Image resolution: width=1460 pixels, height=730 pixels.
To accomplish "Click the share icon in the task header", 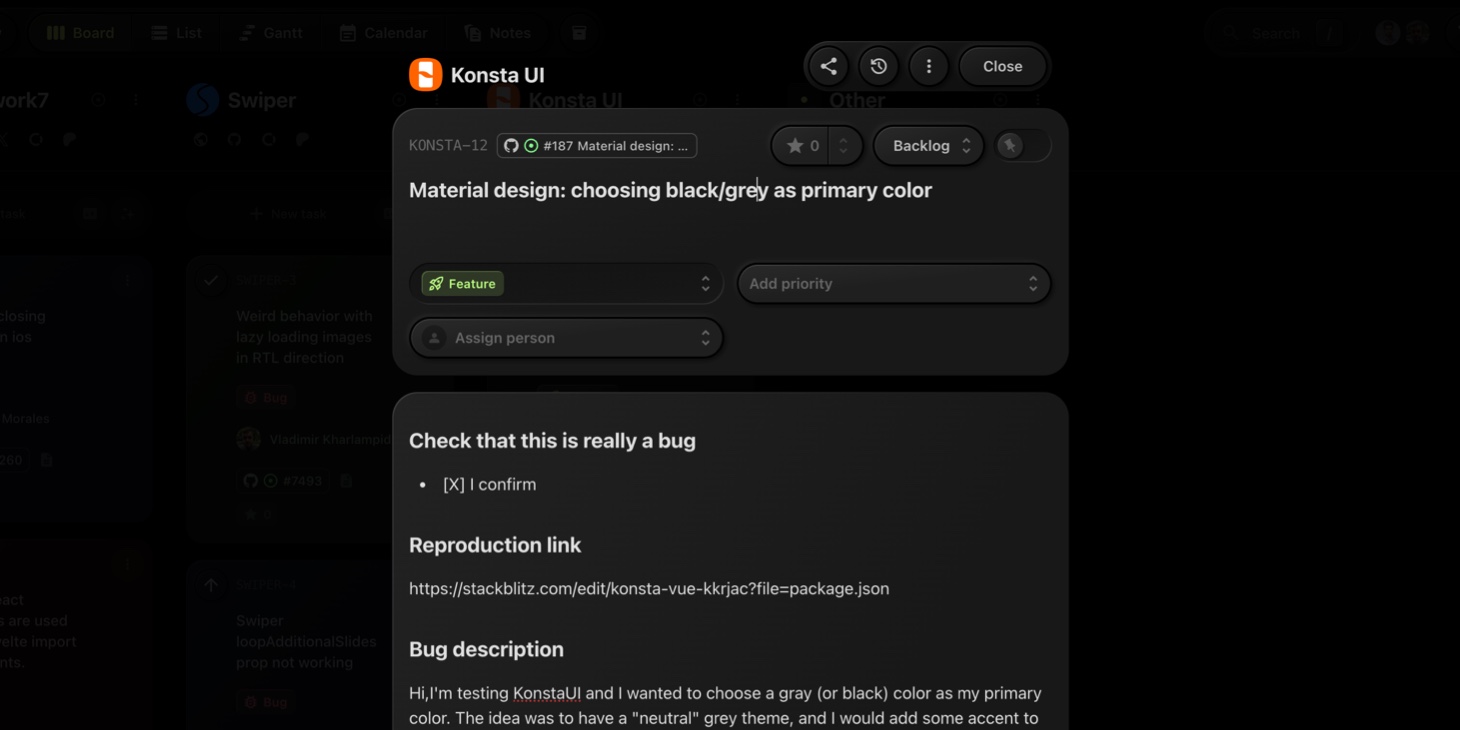I will click(829, 66).
